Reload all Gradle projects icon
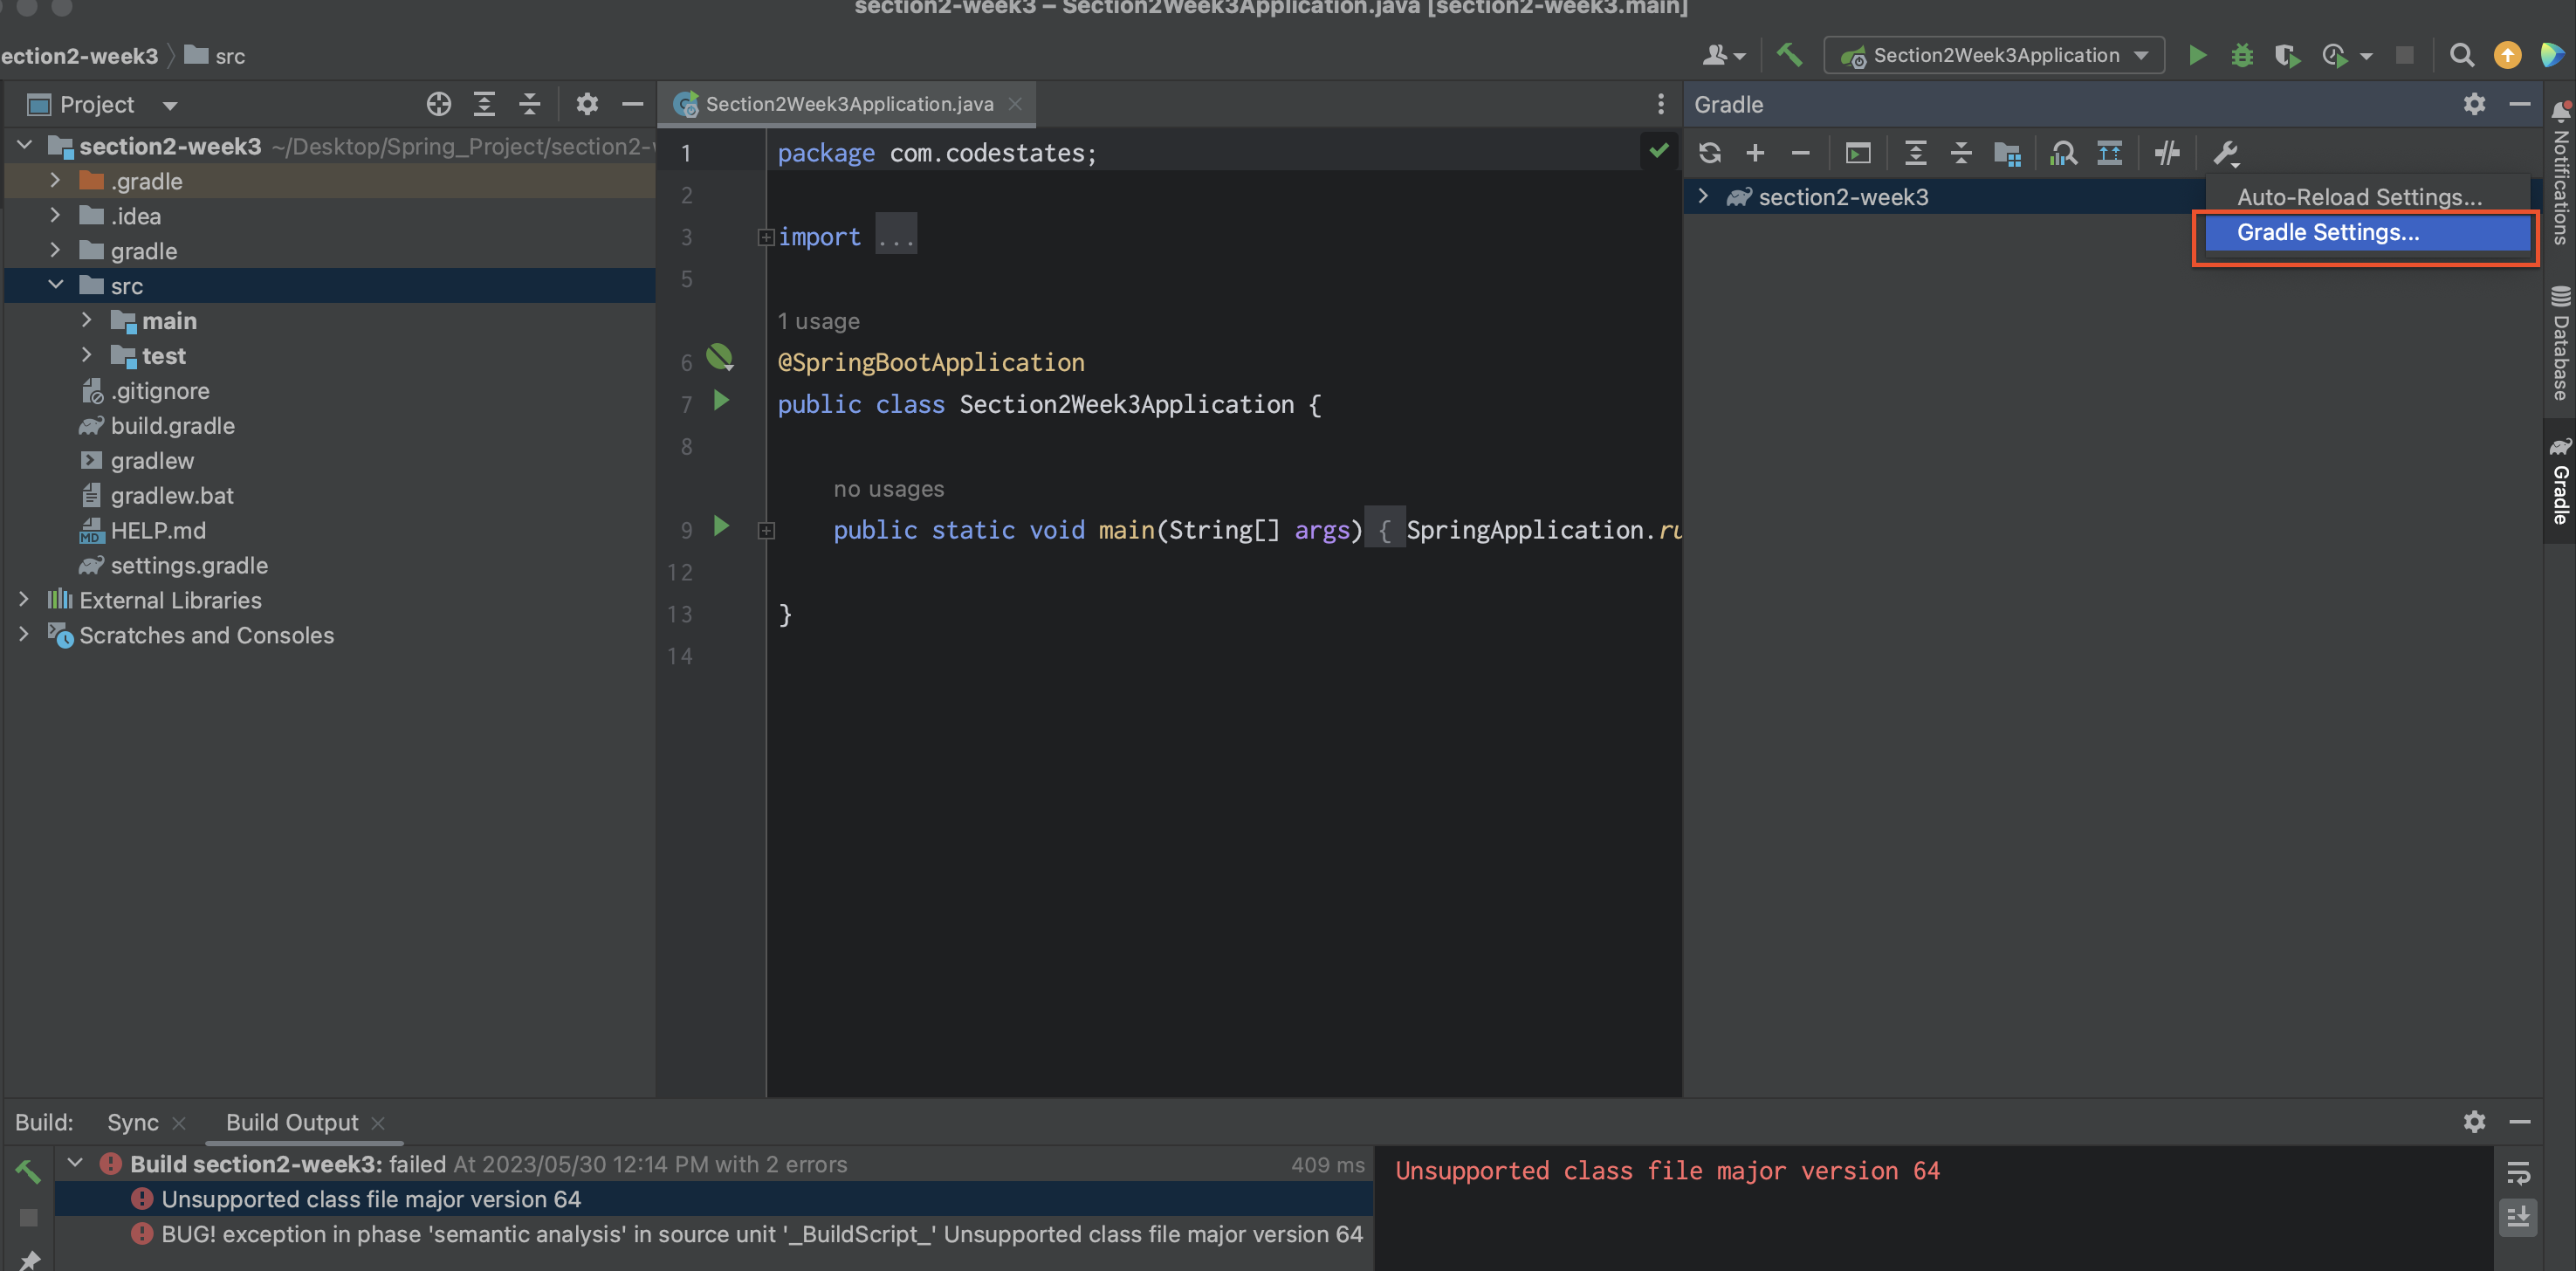This screenshot has width=2576, height=1271. [x=1709, y=153]
